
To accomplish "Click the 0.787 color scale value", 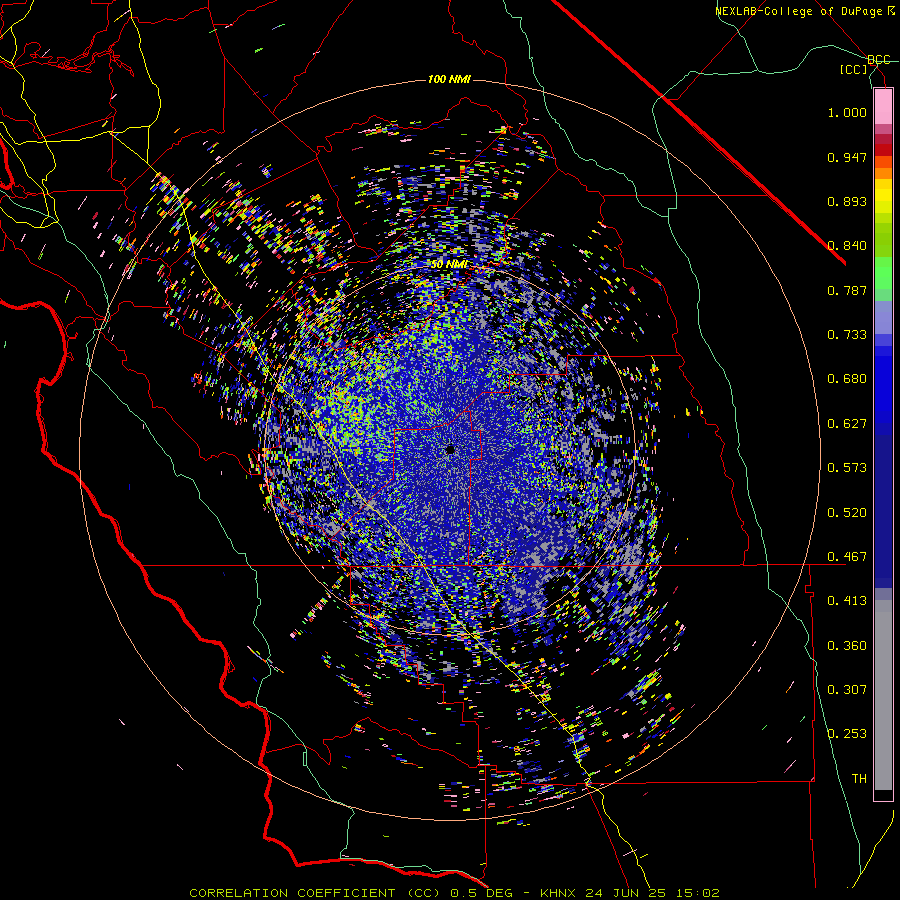I will pyautogui.click(x=847, y=290).
